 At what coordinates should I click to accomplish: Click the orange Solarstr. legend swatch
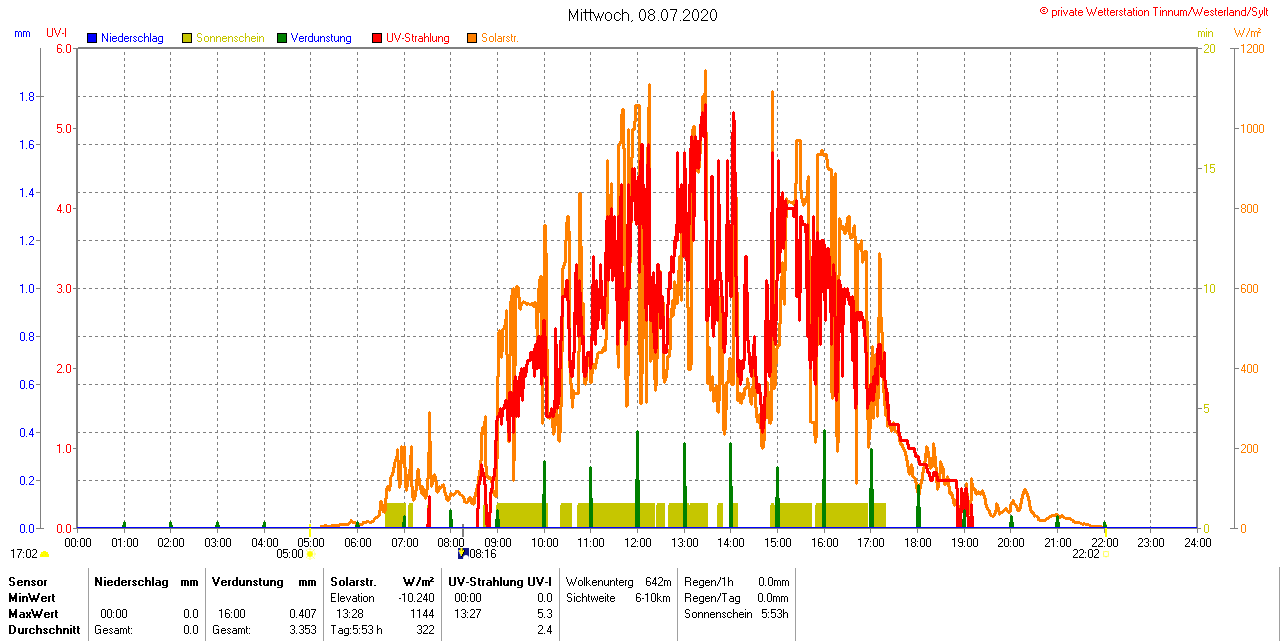tap(472, 38)
